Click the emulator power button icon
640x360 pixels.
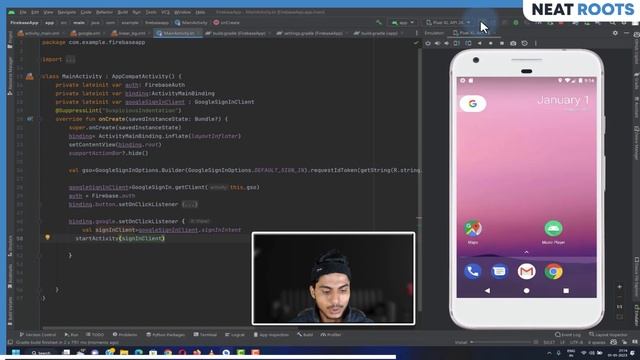[x=428, y=43]
